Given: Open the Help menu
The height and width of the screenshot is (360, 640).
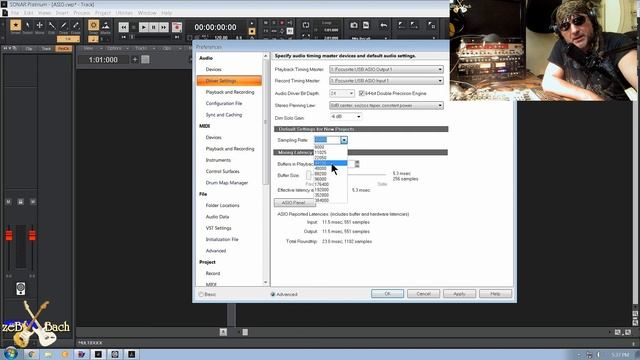Looking at the screenshot, I should click(167, 13).
